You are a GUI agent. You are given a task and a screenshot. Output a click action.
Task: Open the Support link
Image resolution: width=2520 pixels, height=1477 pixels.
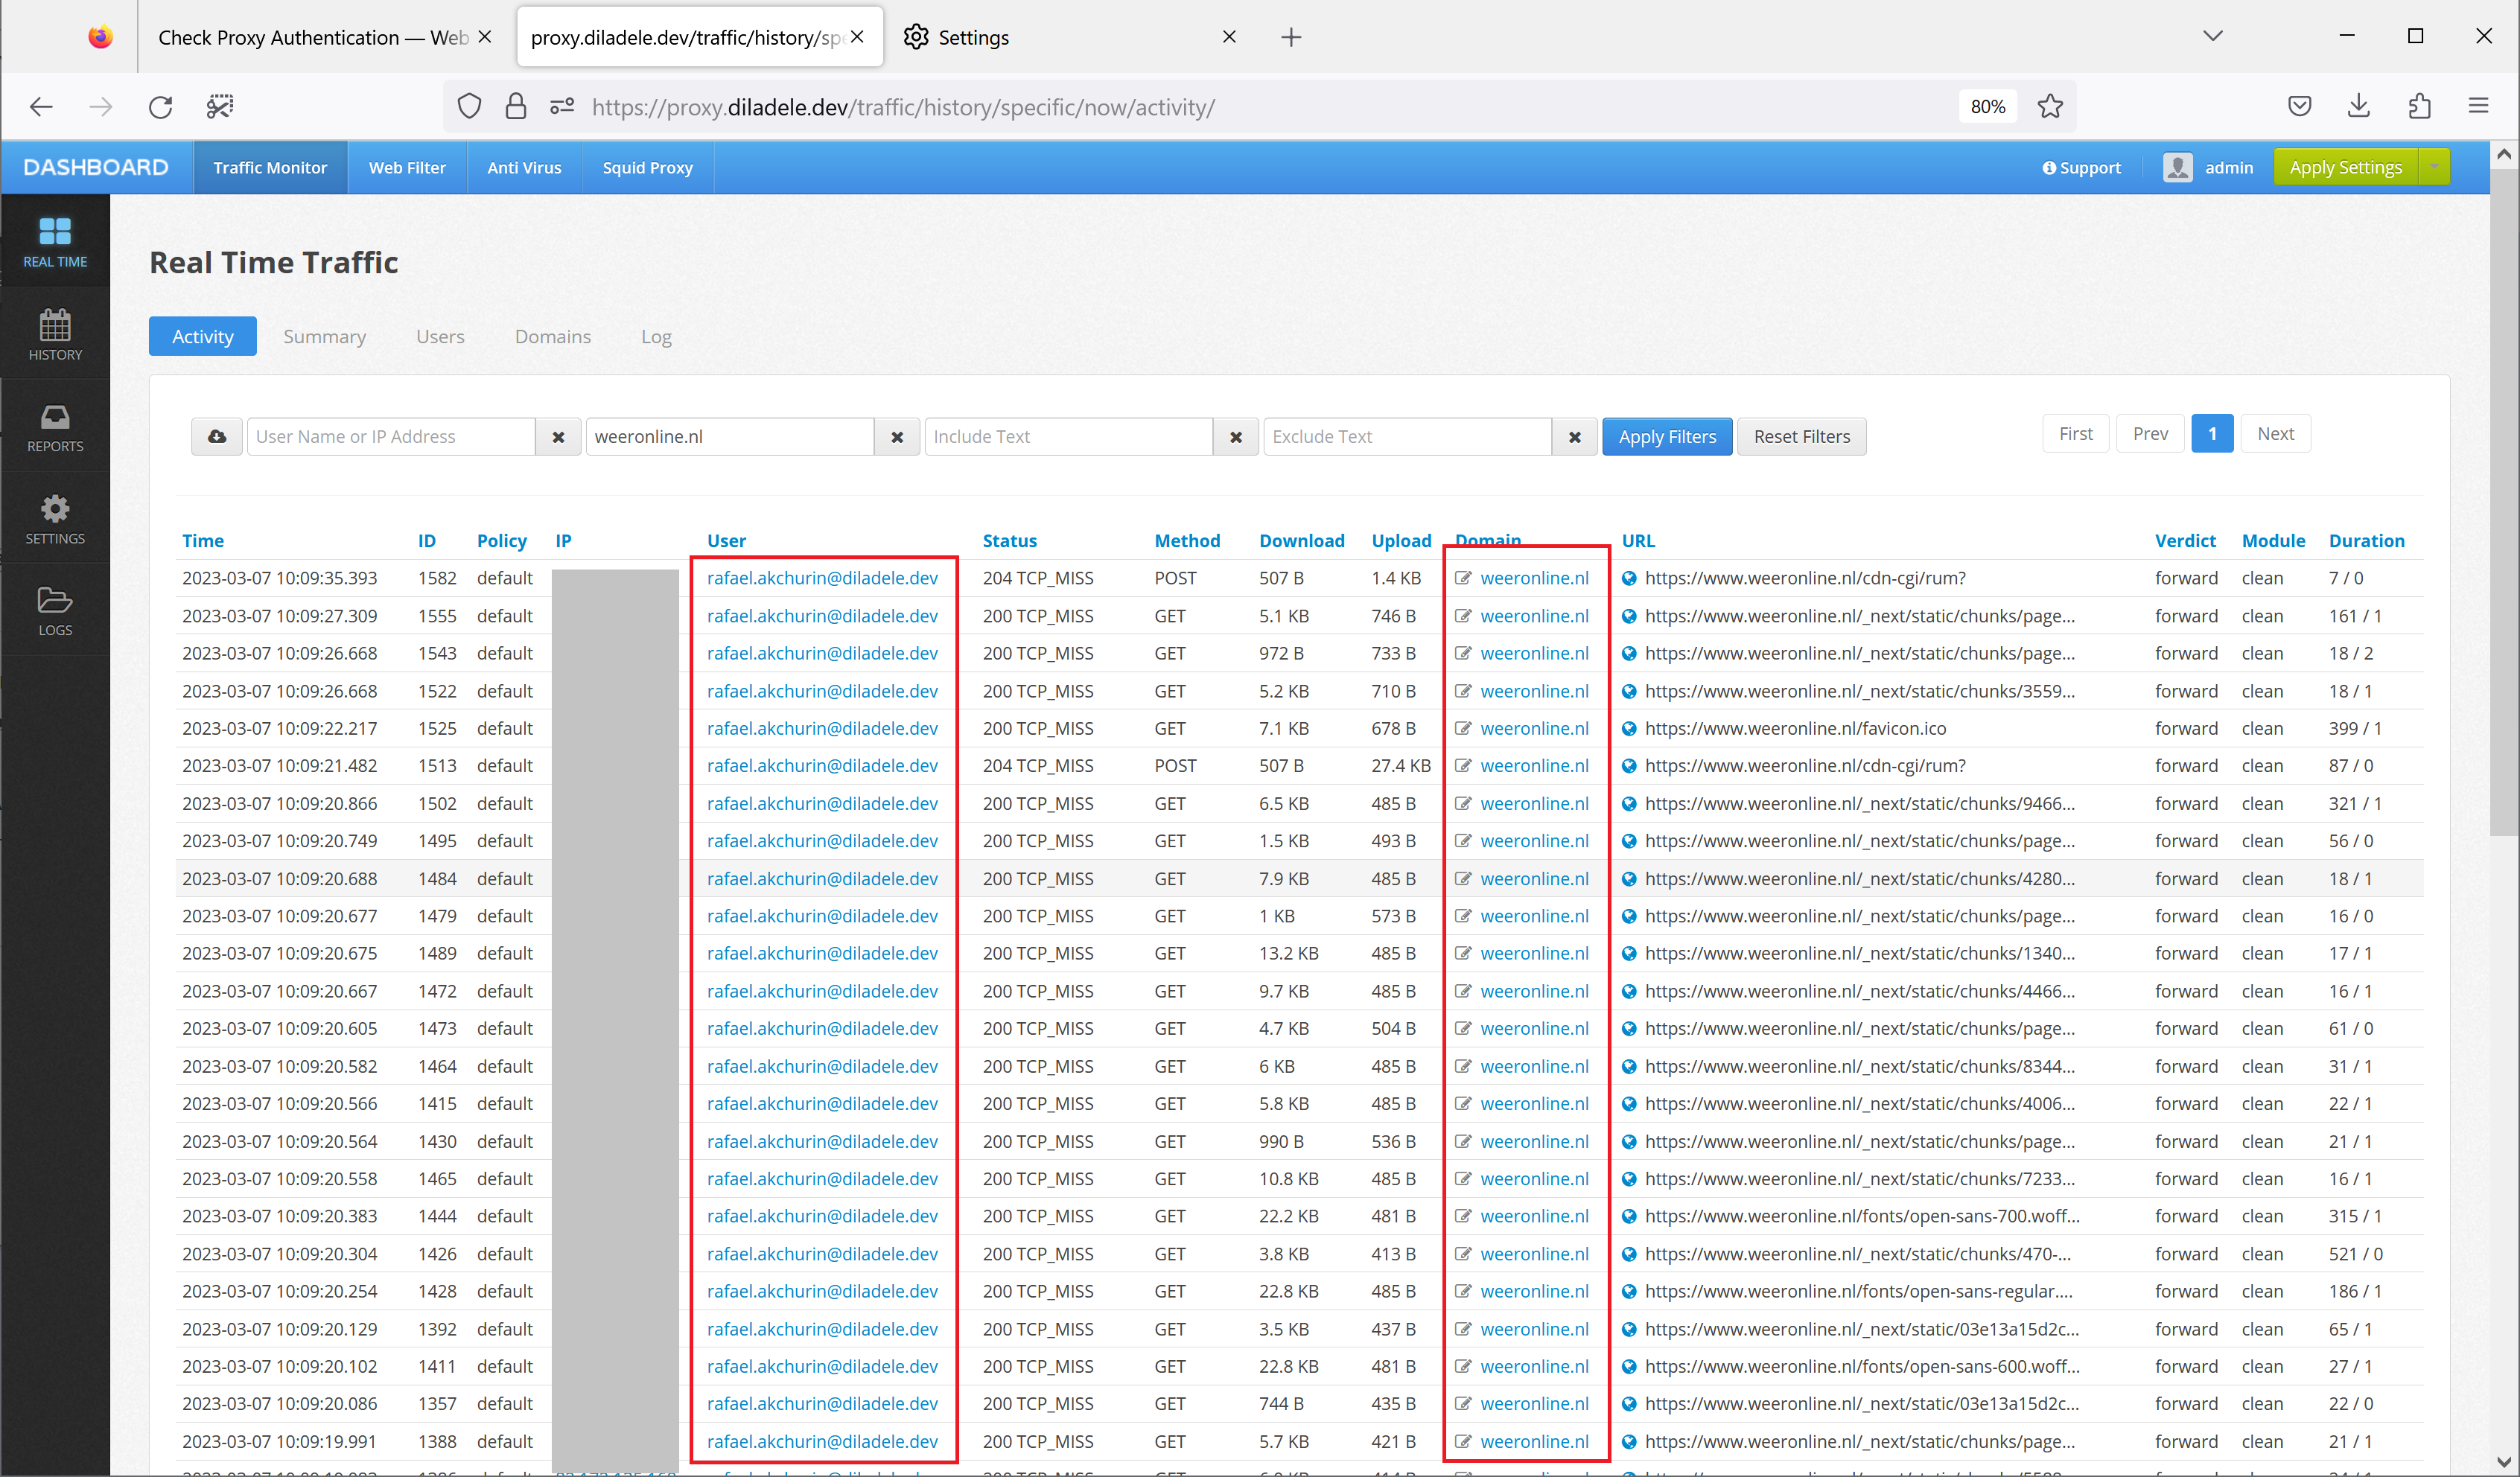tap(2081, 167)
